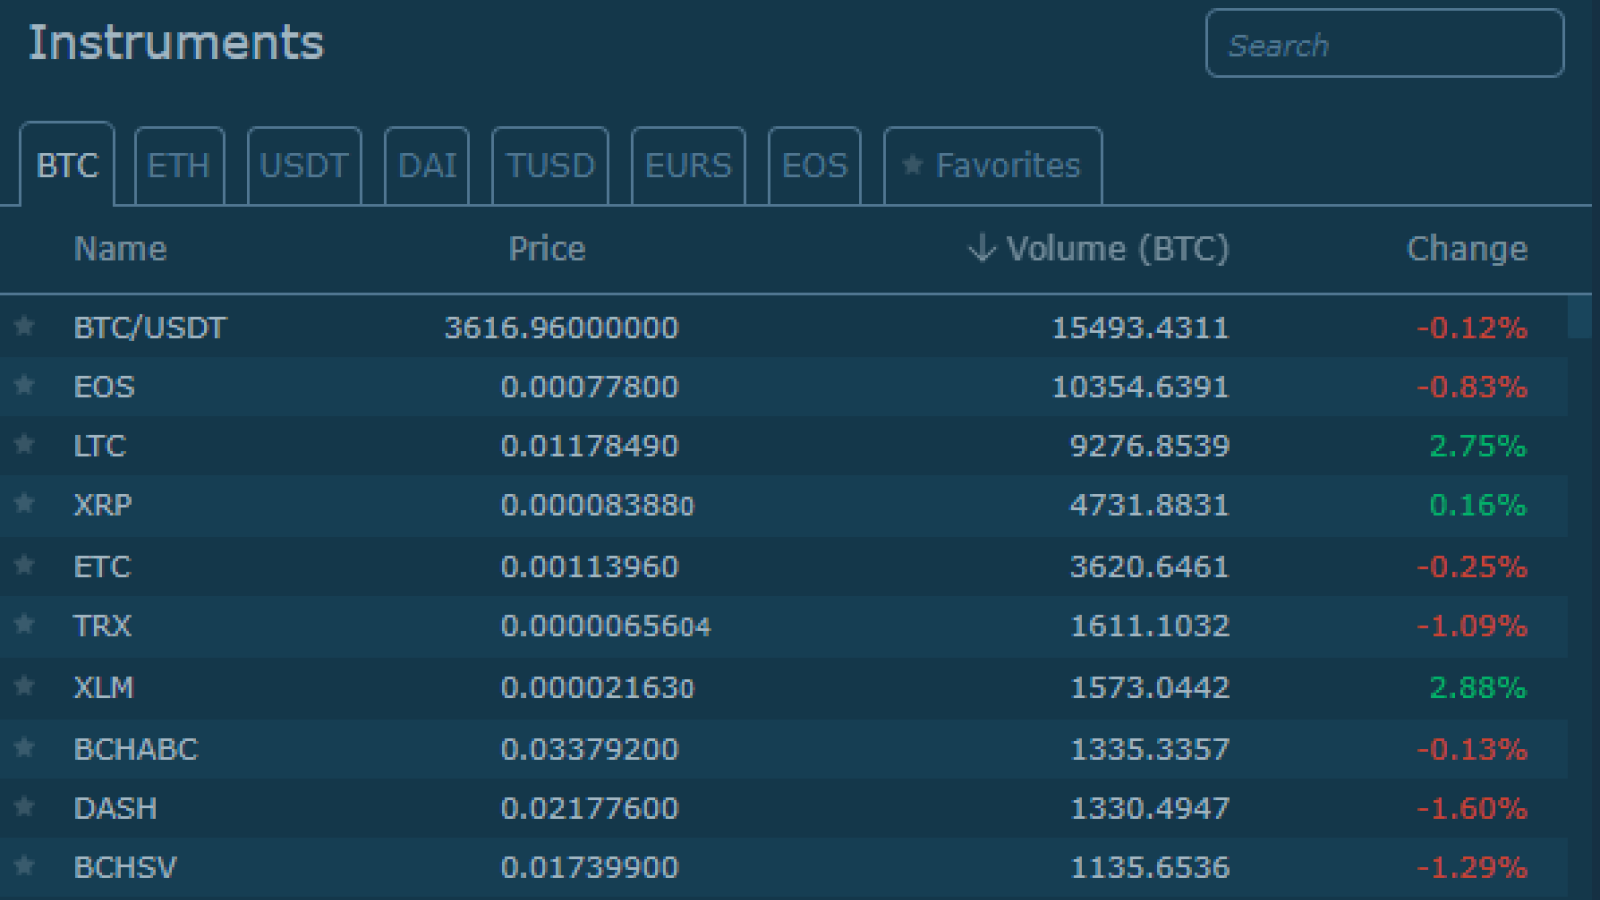Viewport: 1600px width, 900px height.
Task: Select the EOS instrument name
Action: coord(104,387)
